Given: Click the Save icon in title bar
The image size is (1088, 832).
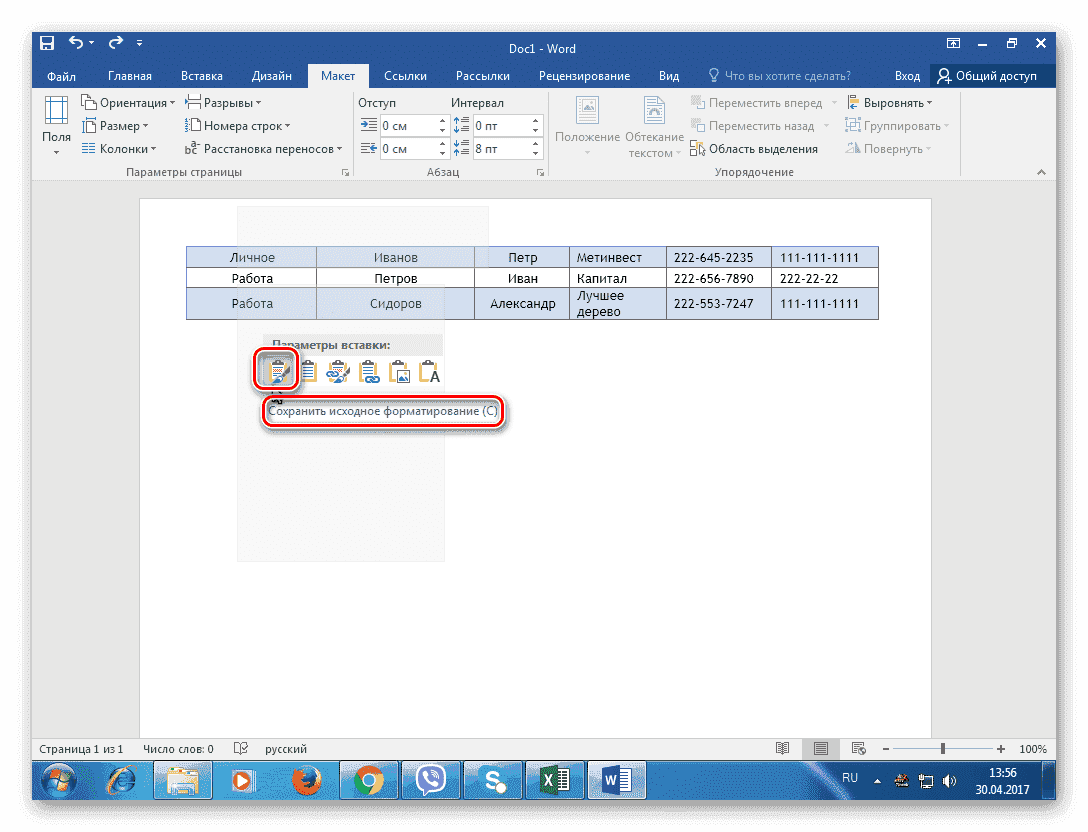Looking at the screenshot, I should click(x=47, y=44).
